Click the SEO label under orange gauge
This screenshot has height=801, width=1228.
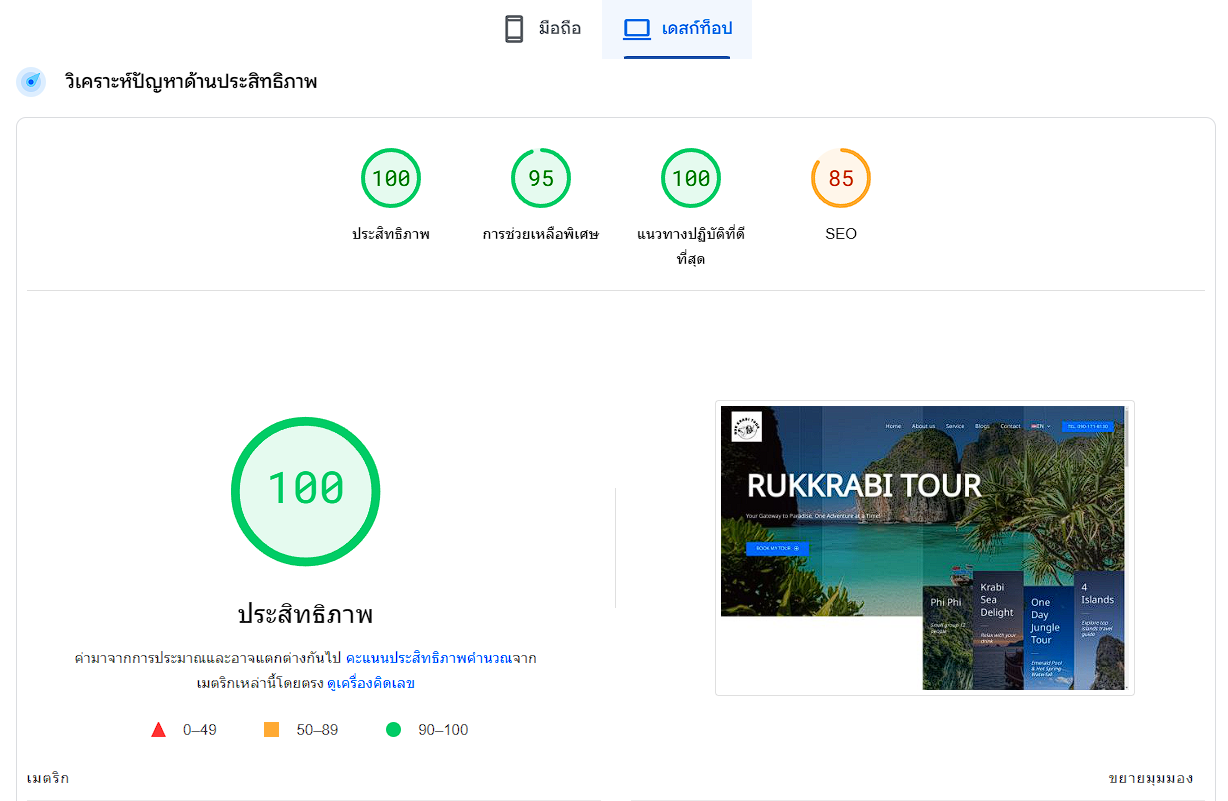(841, 234)
